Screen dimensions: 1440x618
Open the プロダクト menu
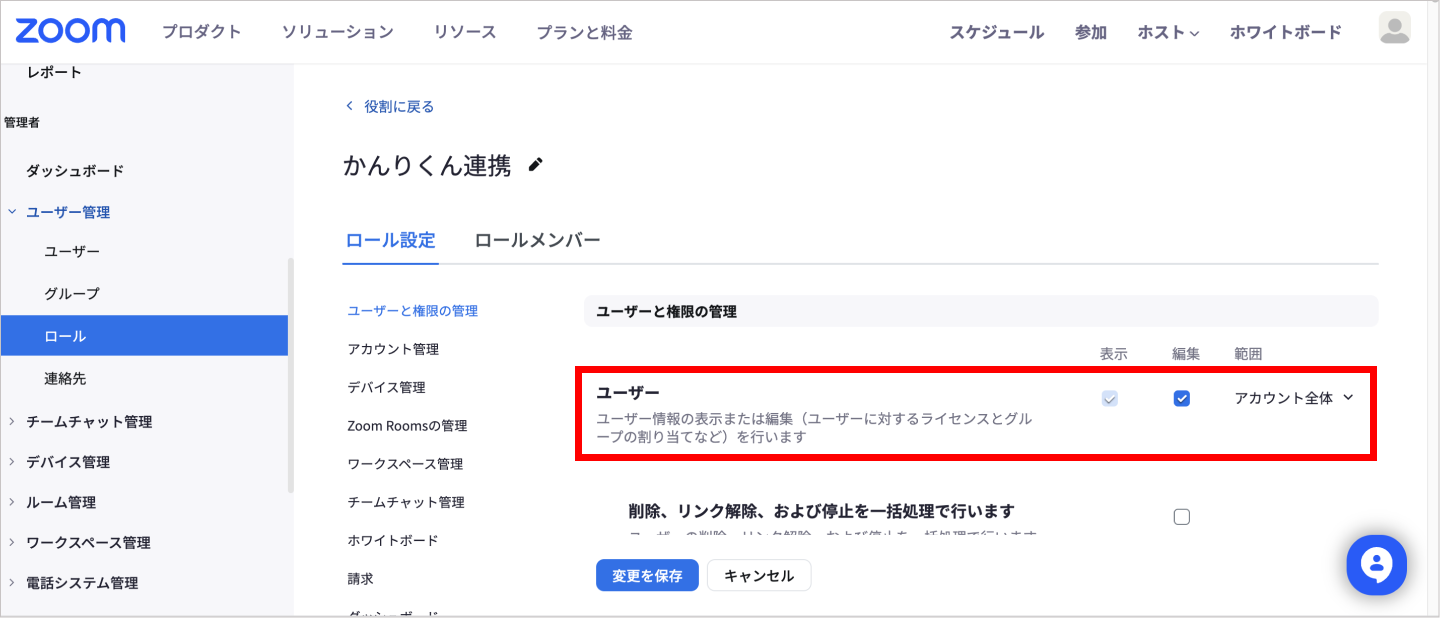(x=201, y=31)
